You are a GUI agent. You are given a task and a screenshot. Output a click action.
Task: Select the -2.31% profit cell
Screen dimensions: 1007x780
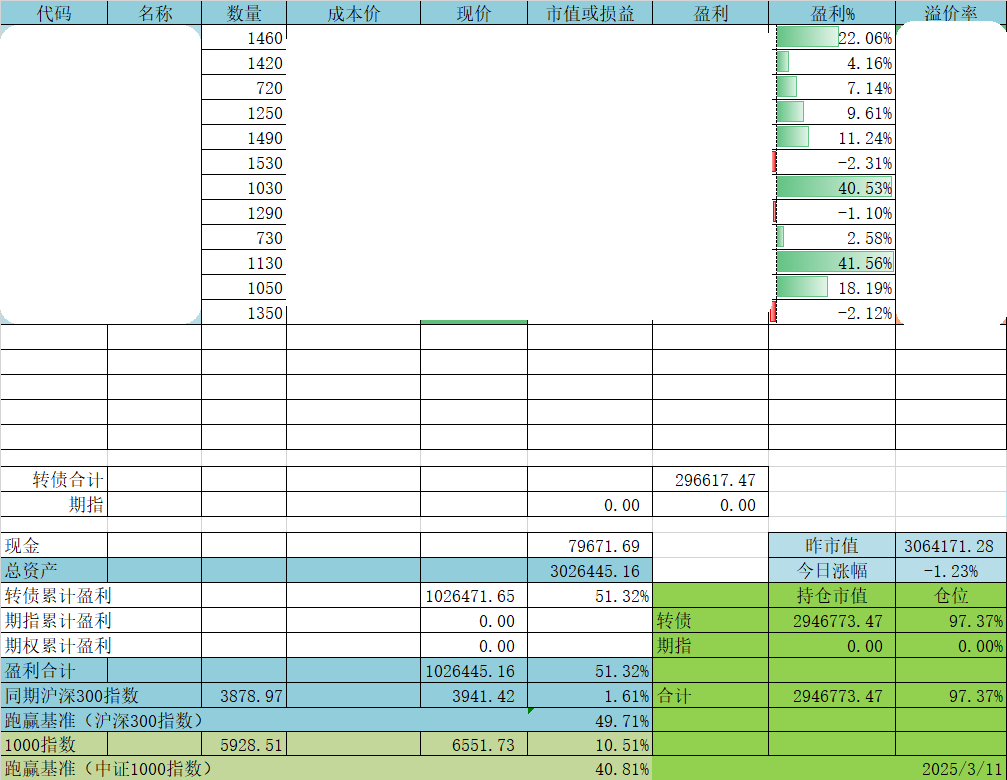coord(832,163)
